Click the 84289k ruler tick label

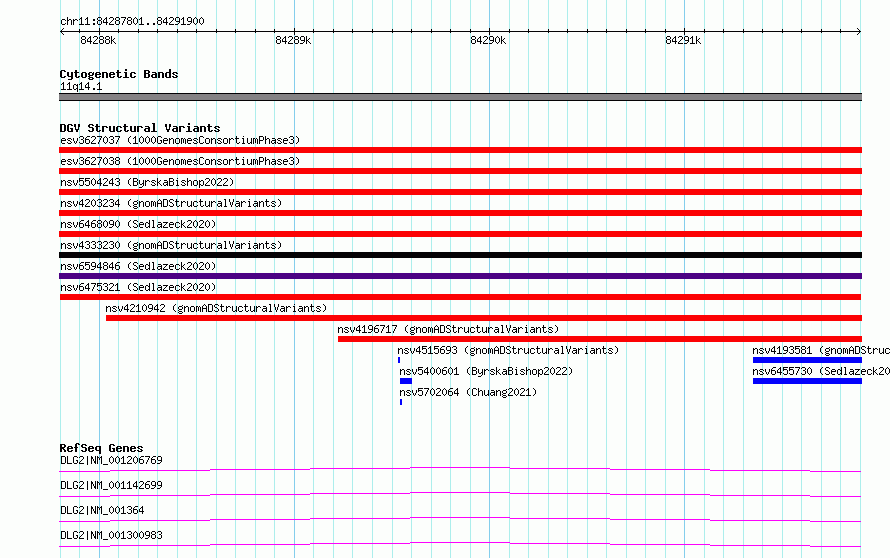293,40
